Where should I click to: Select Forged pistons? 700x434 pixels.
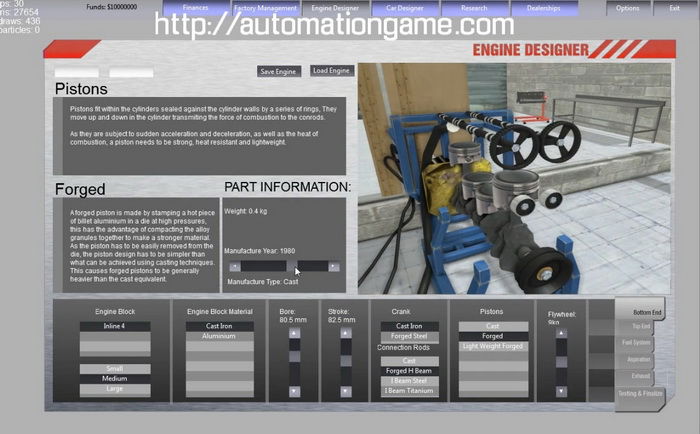coord(493,336)
